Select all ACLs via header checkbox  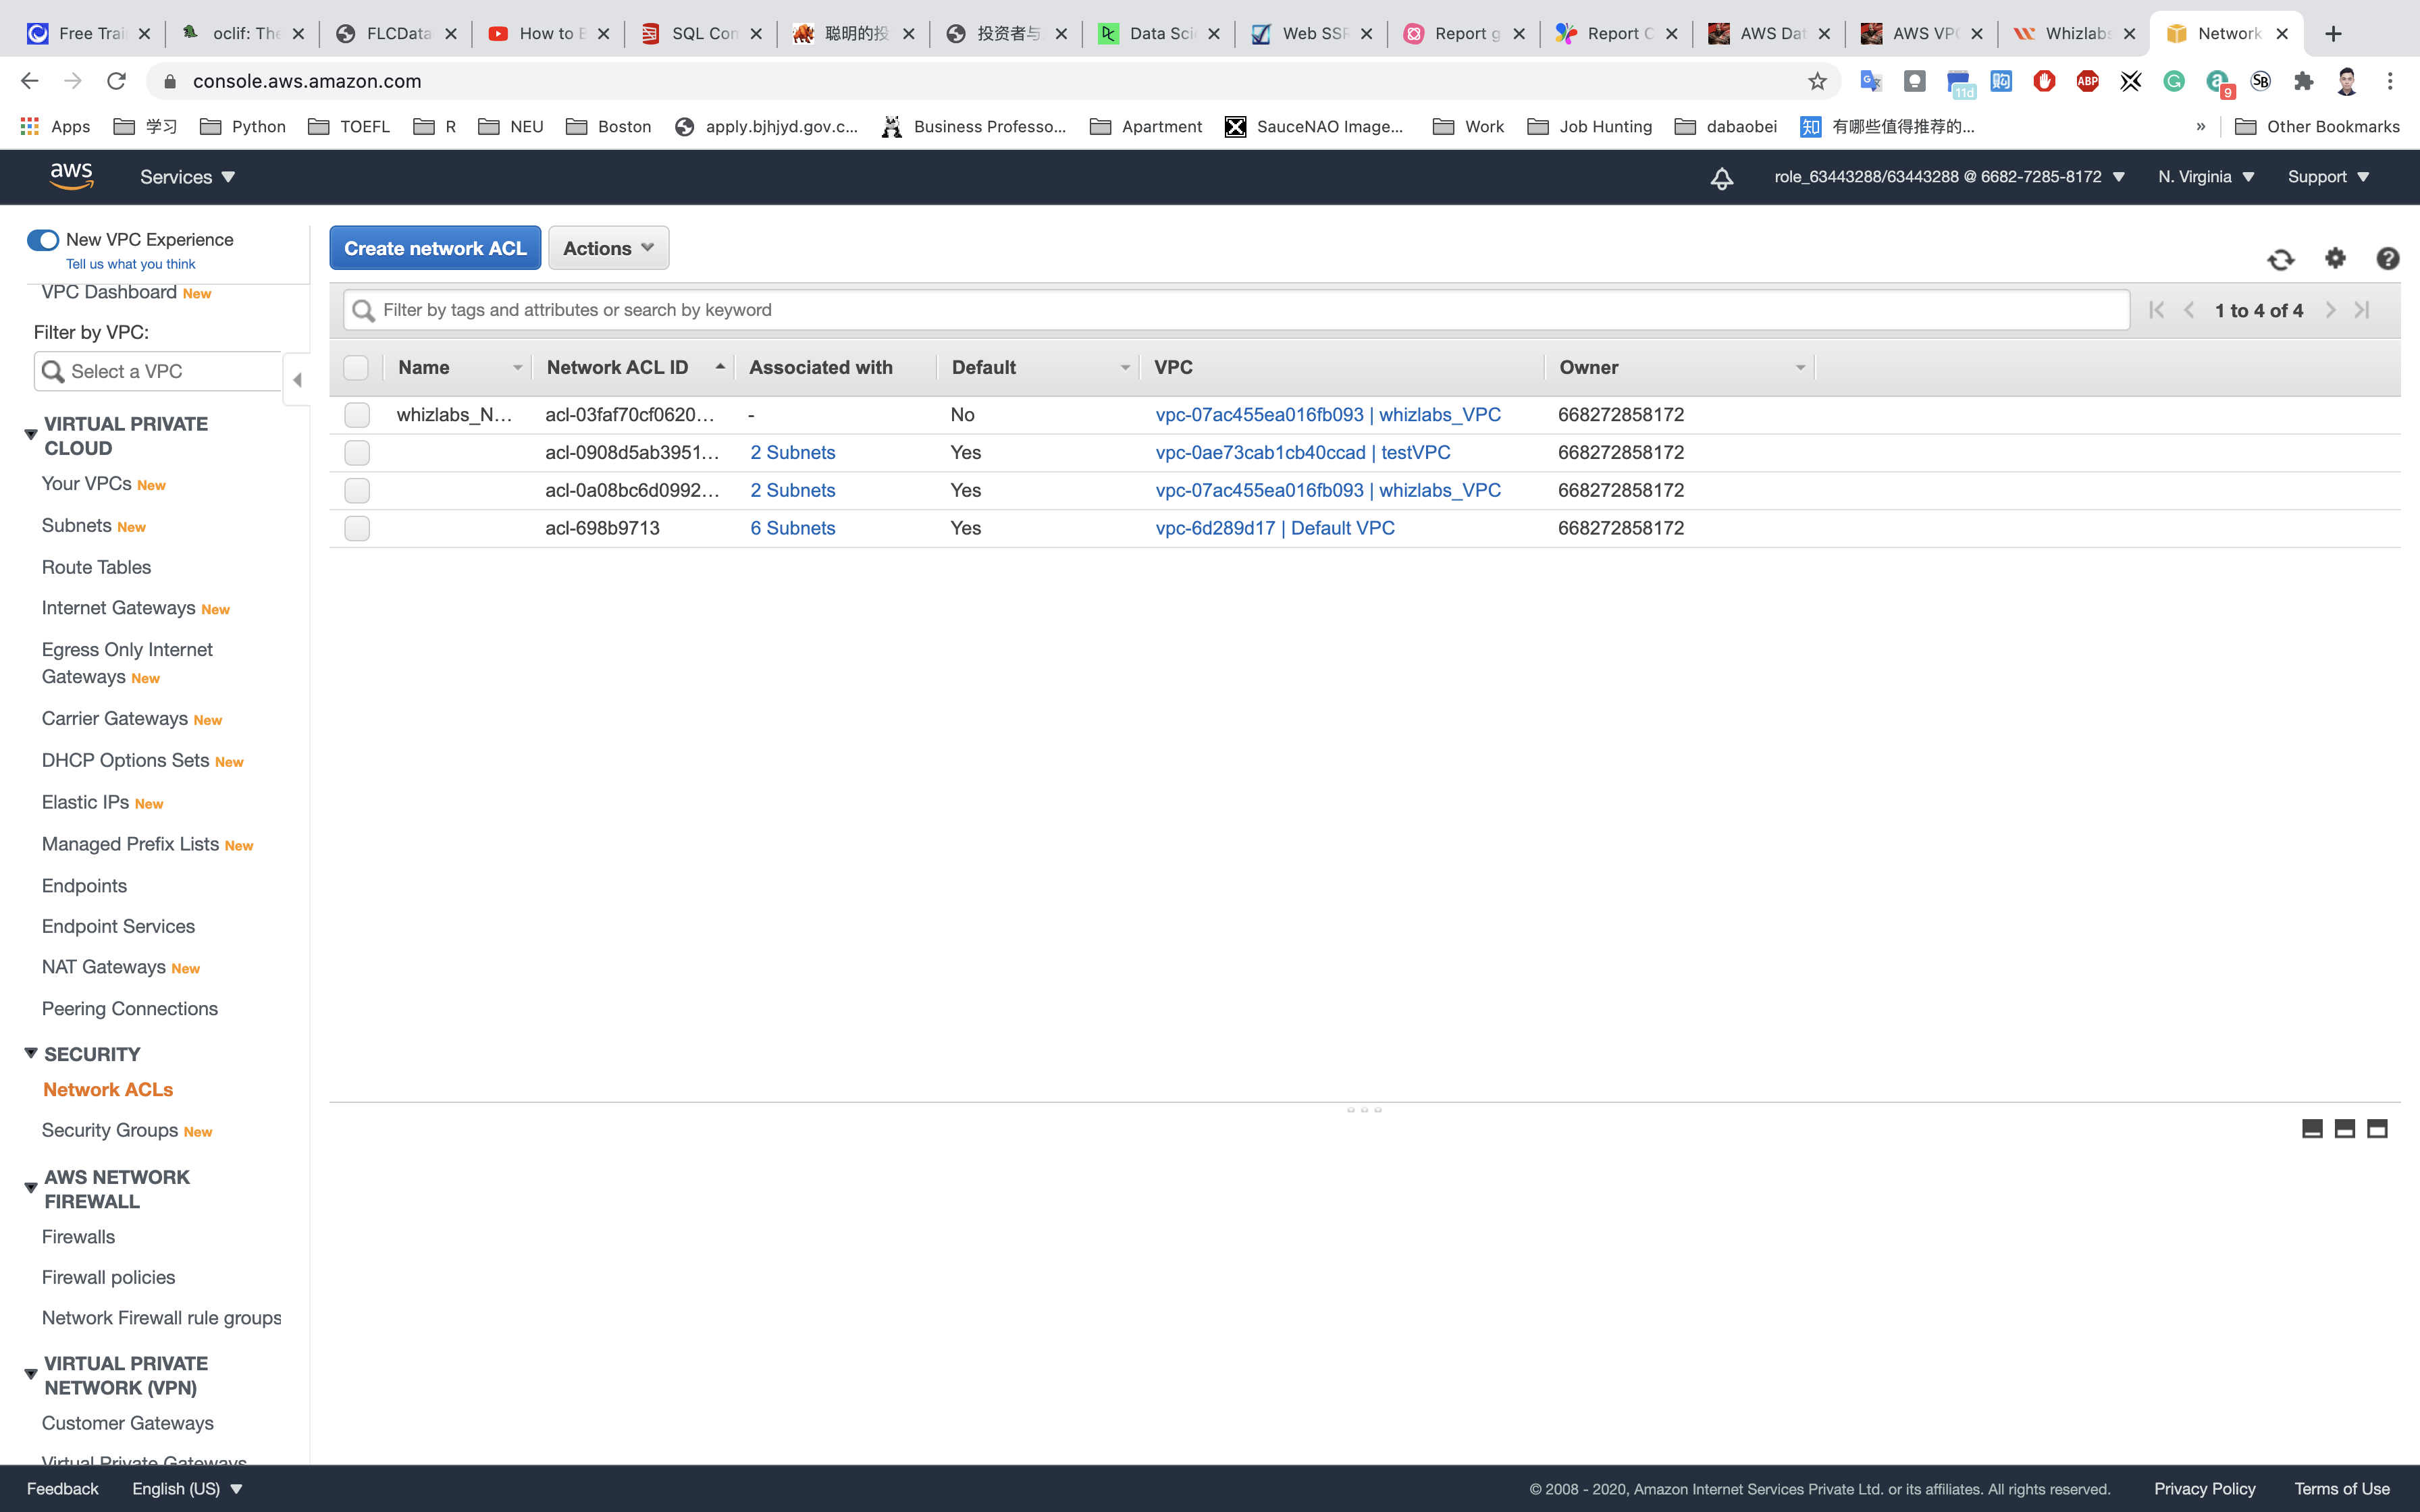click(x=356, y=368)
